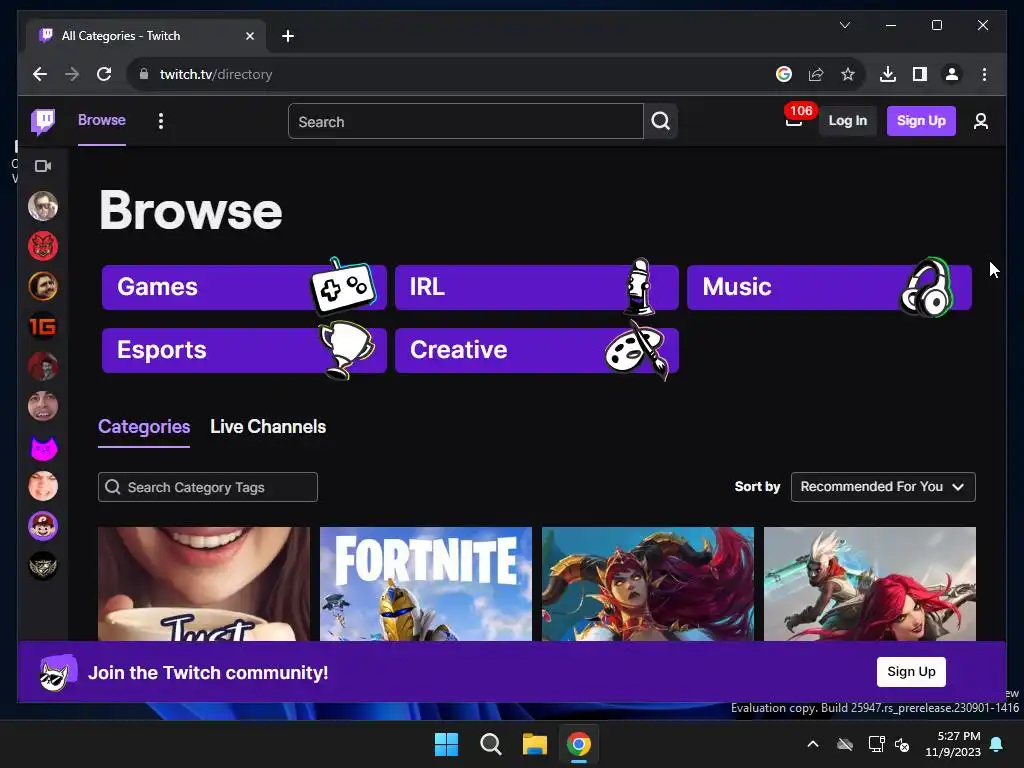1024x768 pixels.
Task: Close the All Categories Twitch tab
Action: pos(249,36)
